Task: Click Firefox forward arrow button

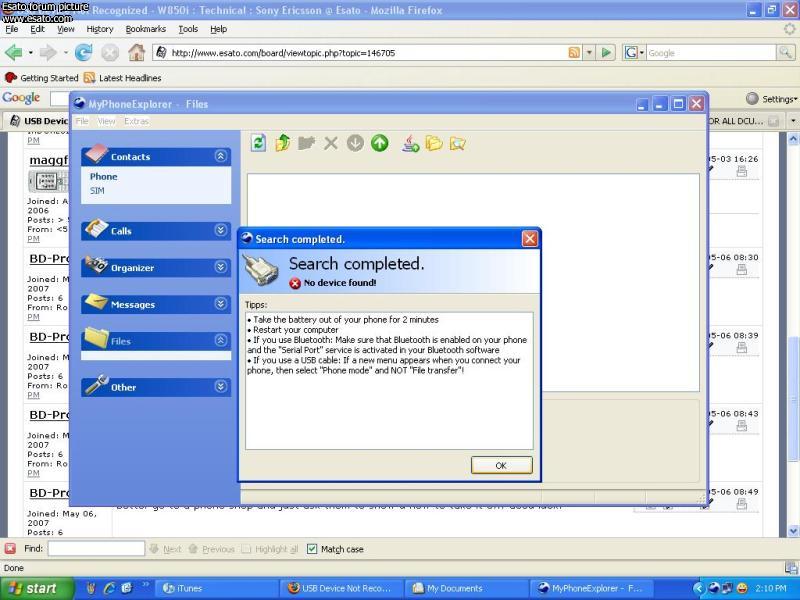Action: pos(48,52)
